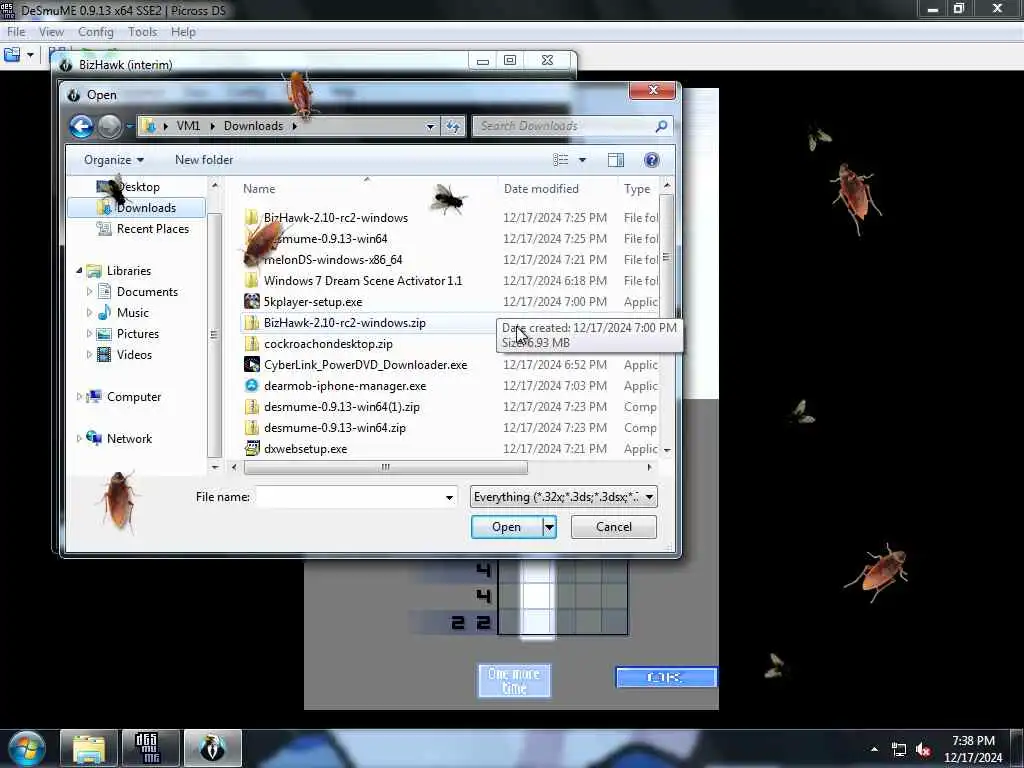This screenshot has height=768, width=1024.
Task: Click the Search Downloads box
Action: (x=565, y=126)
